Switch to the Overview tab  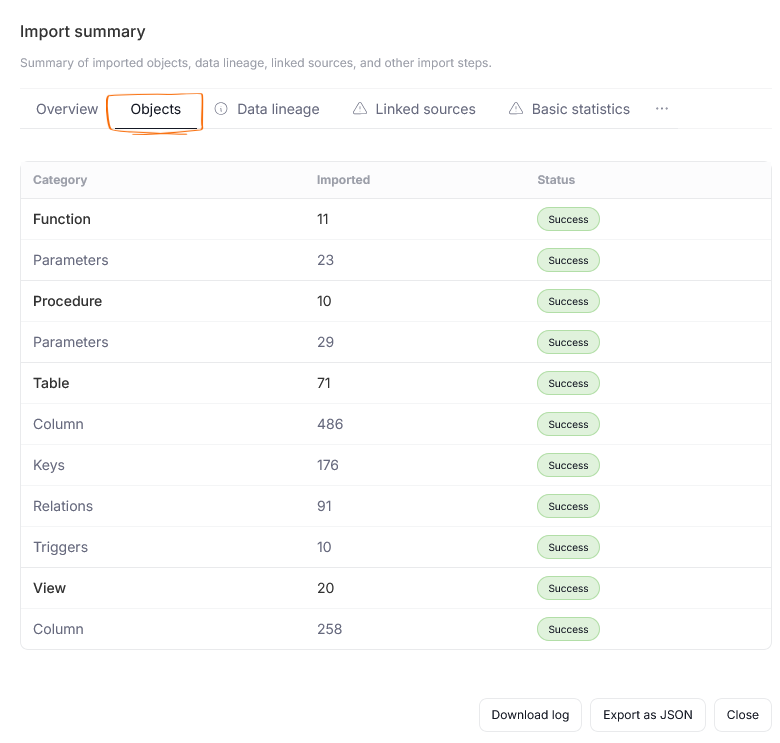click(67, 109)
